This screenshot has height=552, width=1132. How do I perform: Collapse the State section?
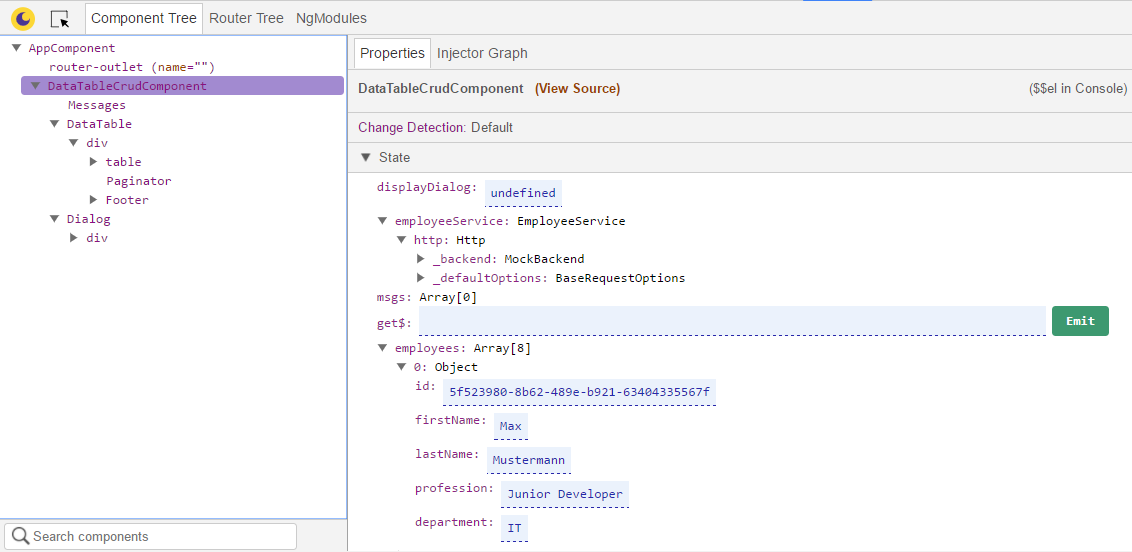366,157
